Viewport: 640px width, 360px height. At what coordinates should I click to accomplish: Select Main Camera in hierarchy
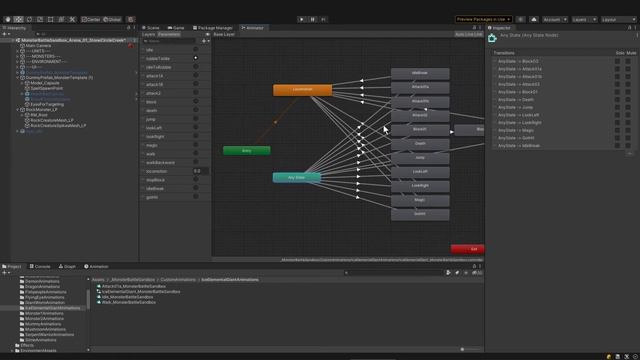[38, 46]
